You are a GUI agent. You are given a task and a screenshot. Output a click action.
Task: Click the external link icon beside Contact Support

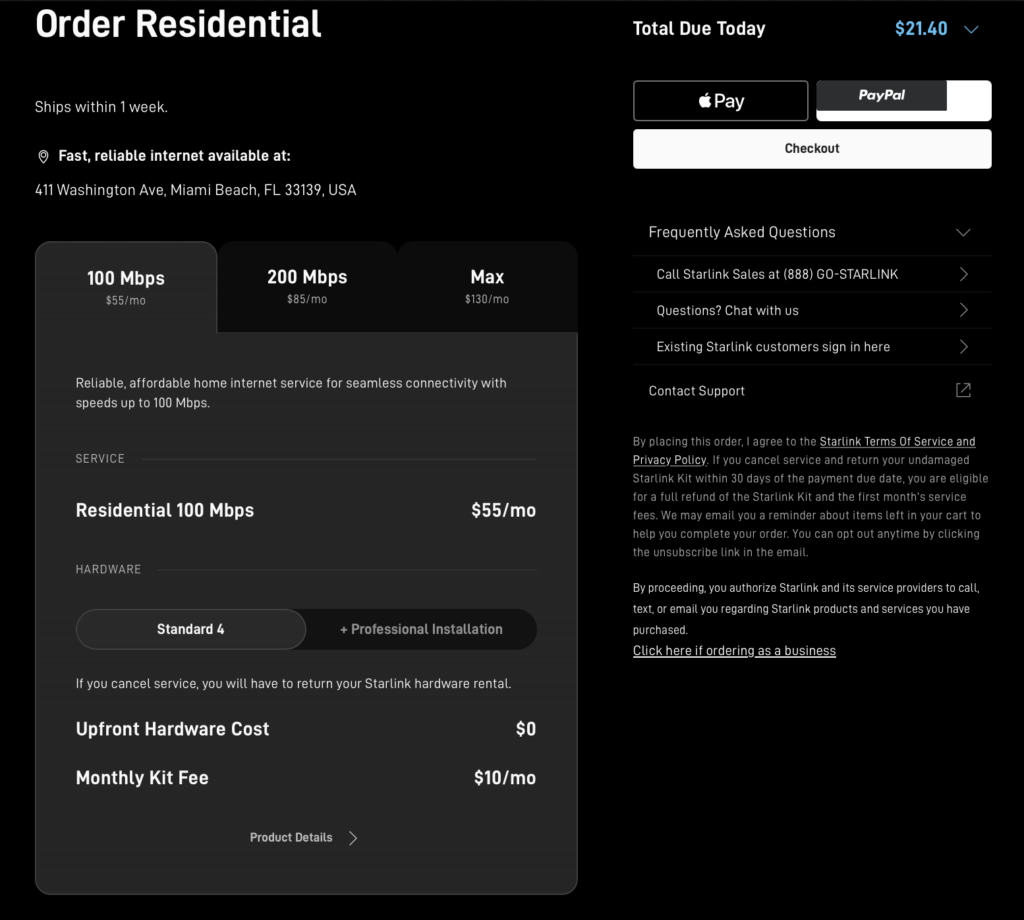[x=963, y=390]
